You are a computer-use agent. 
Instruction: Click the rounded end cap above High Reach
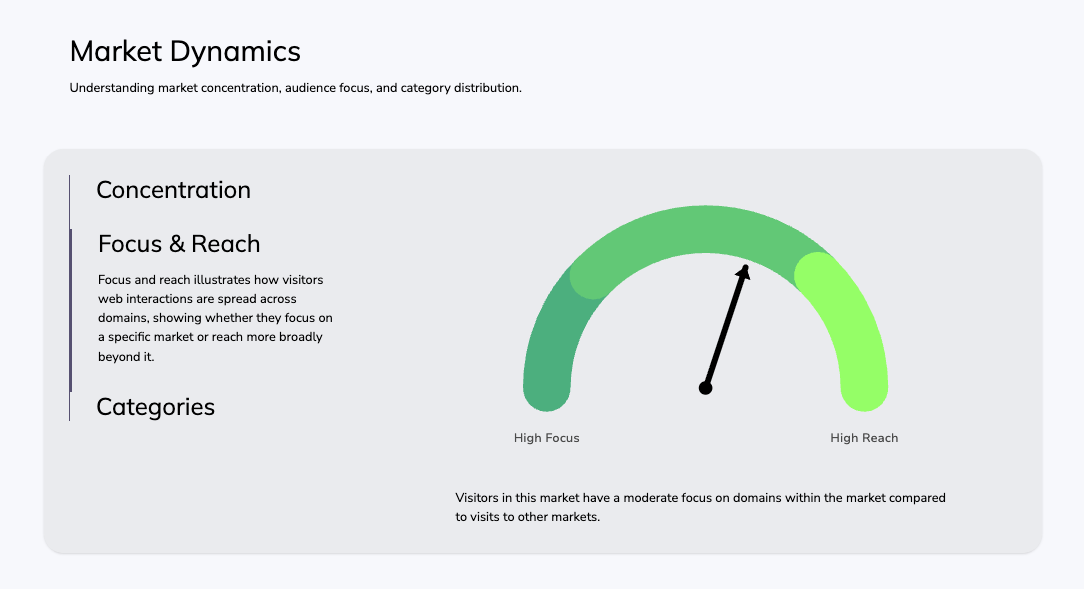coord(864,388)
